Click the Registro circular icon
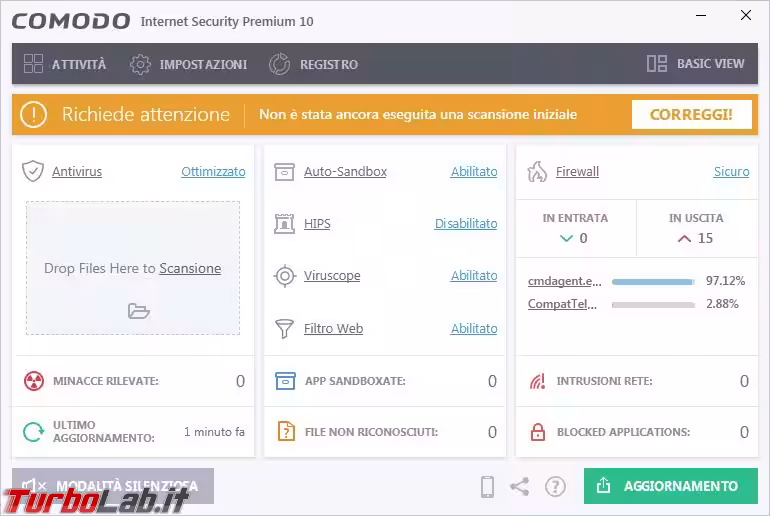 click(279, 64)
